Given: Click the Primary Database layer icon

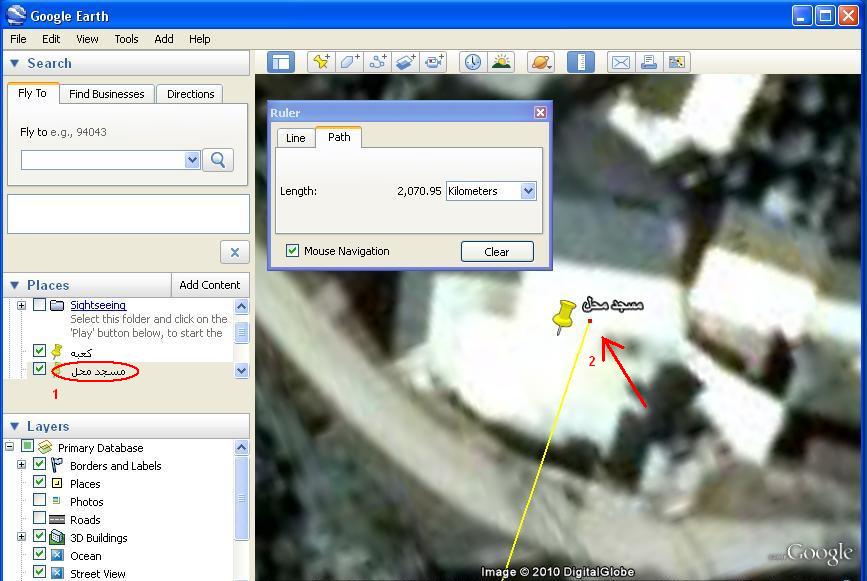Looking at the screenshot, I should coord(45,447).
